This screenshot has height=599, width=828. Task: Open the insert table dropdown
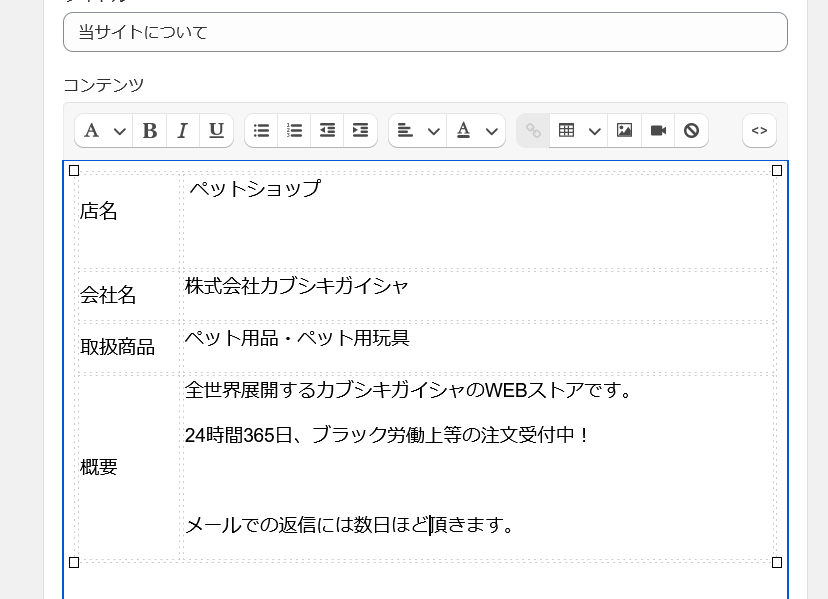[578, 131]
